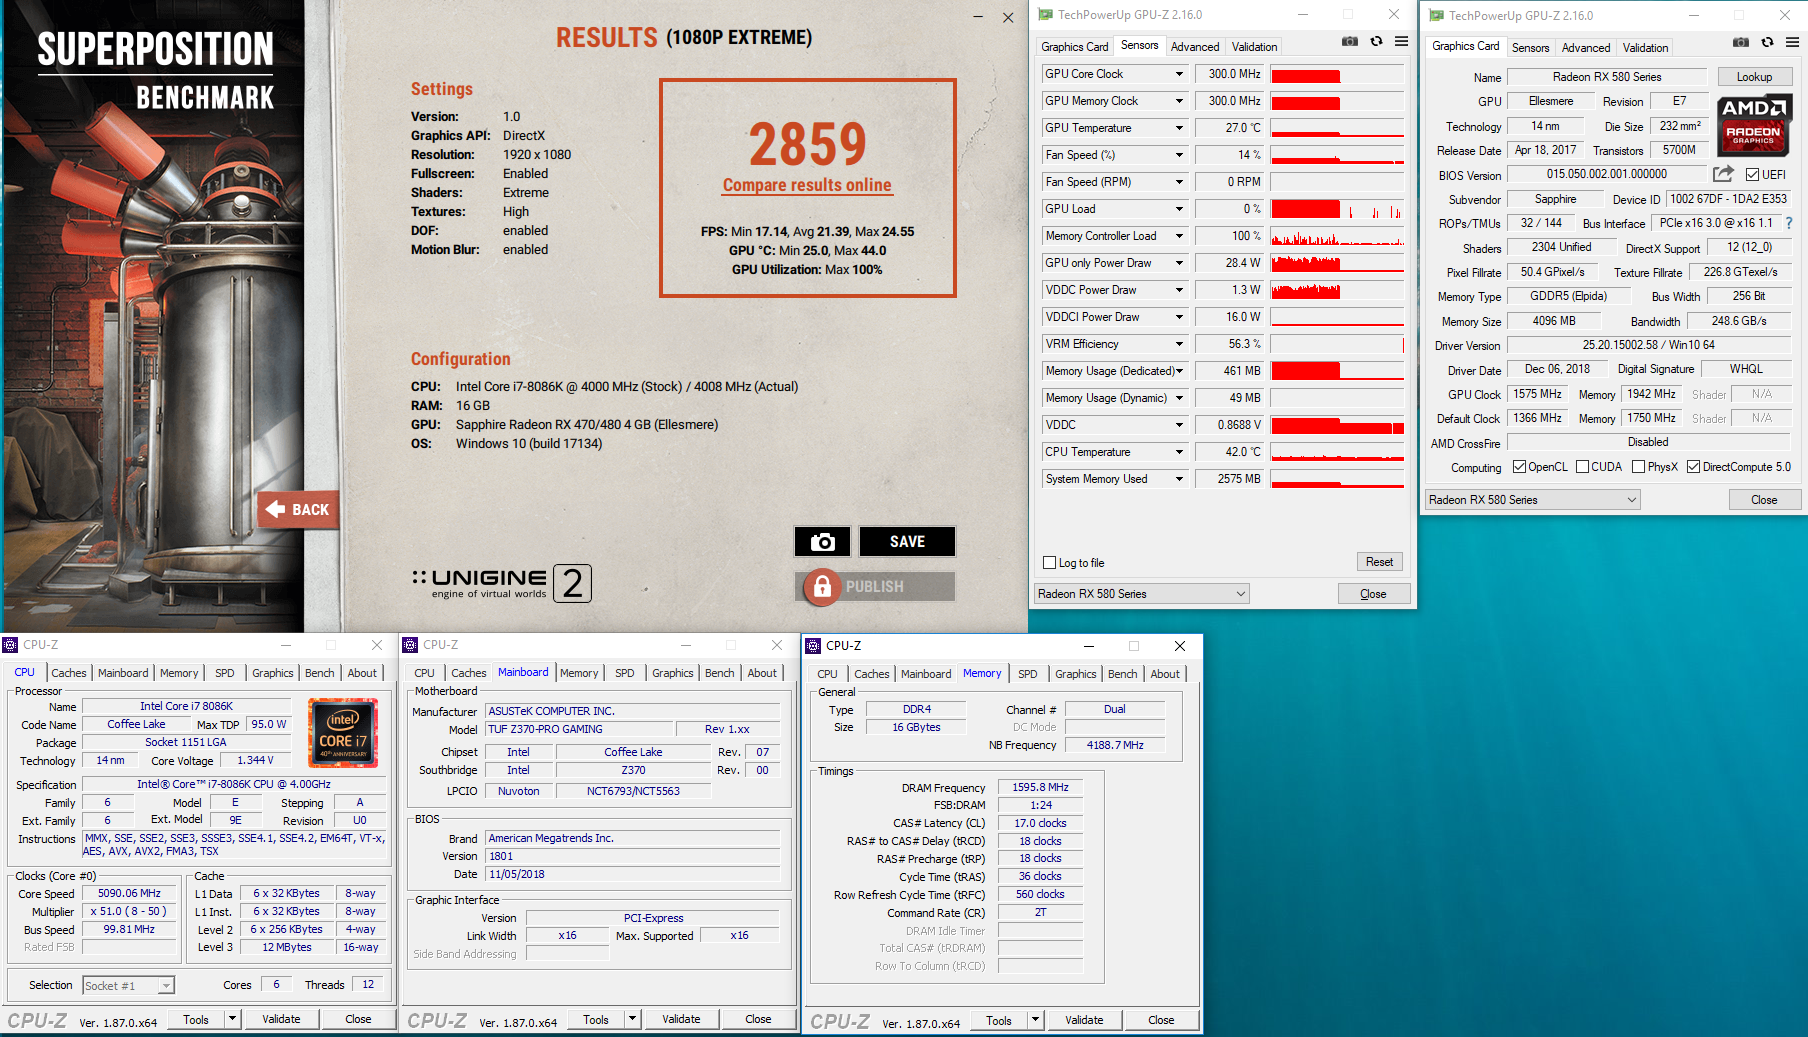Click Close in GPU-Z Sensors window
This screenshot has height=1037, width=1808.
[x=1373, y=594]
